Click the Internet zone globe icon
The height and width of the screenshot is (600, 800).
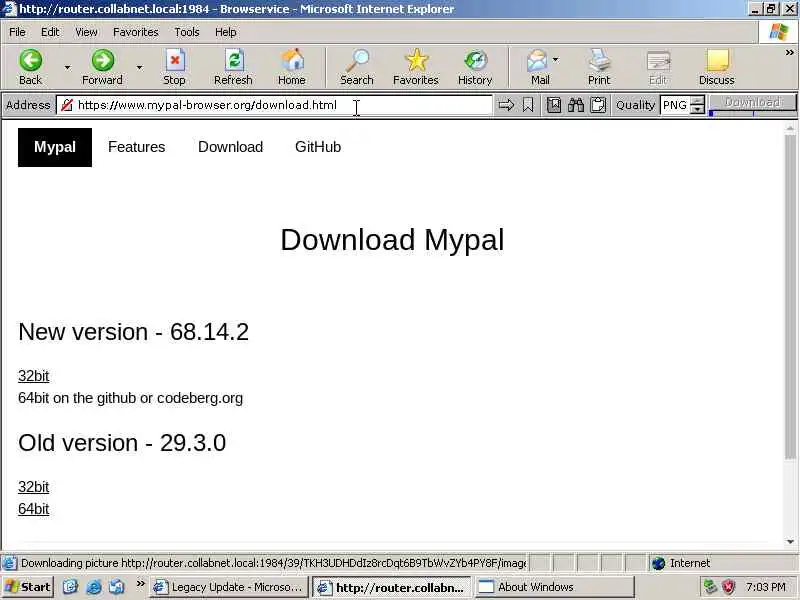point(659,563)
